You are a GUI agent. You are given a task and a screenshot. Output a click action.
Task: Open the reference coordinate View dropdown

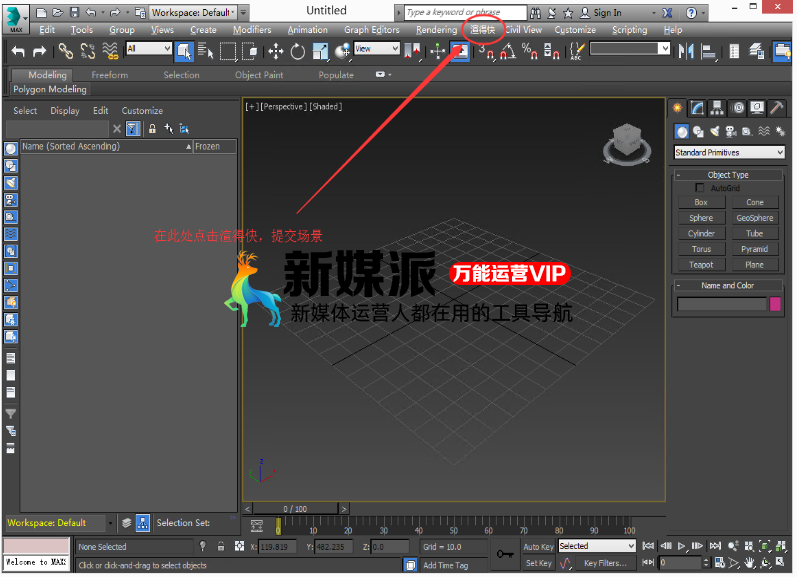(377, 49)
